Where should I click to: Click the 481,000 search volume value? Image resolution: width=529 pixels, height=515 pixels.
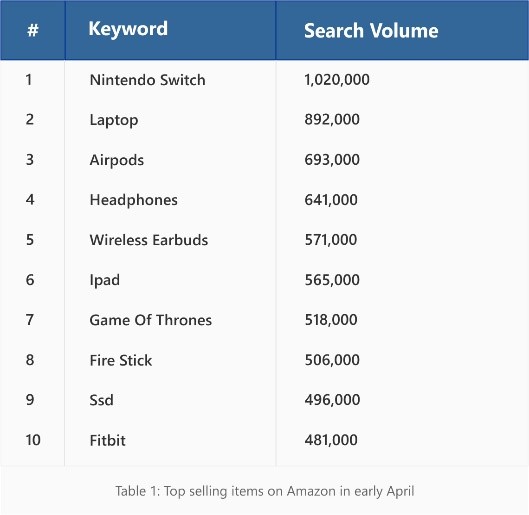[x=331, y=440]
